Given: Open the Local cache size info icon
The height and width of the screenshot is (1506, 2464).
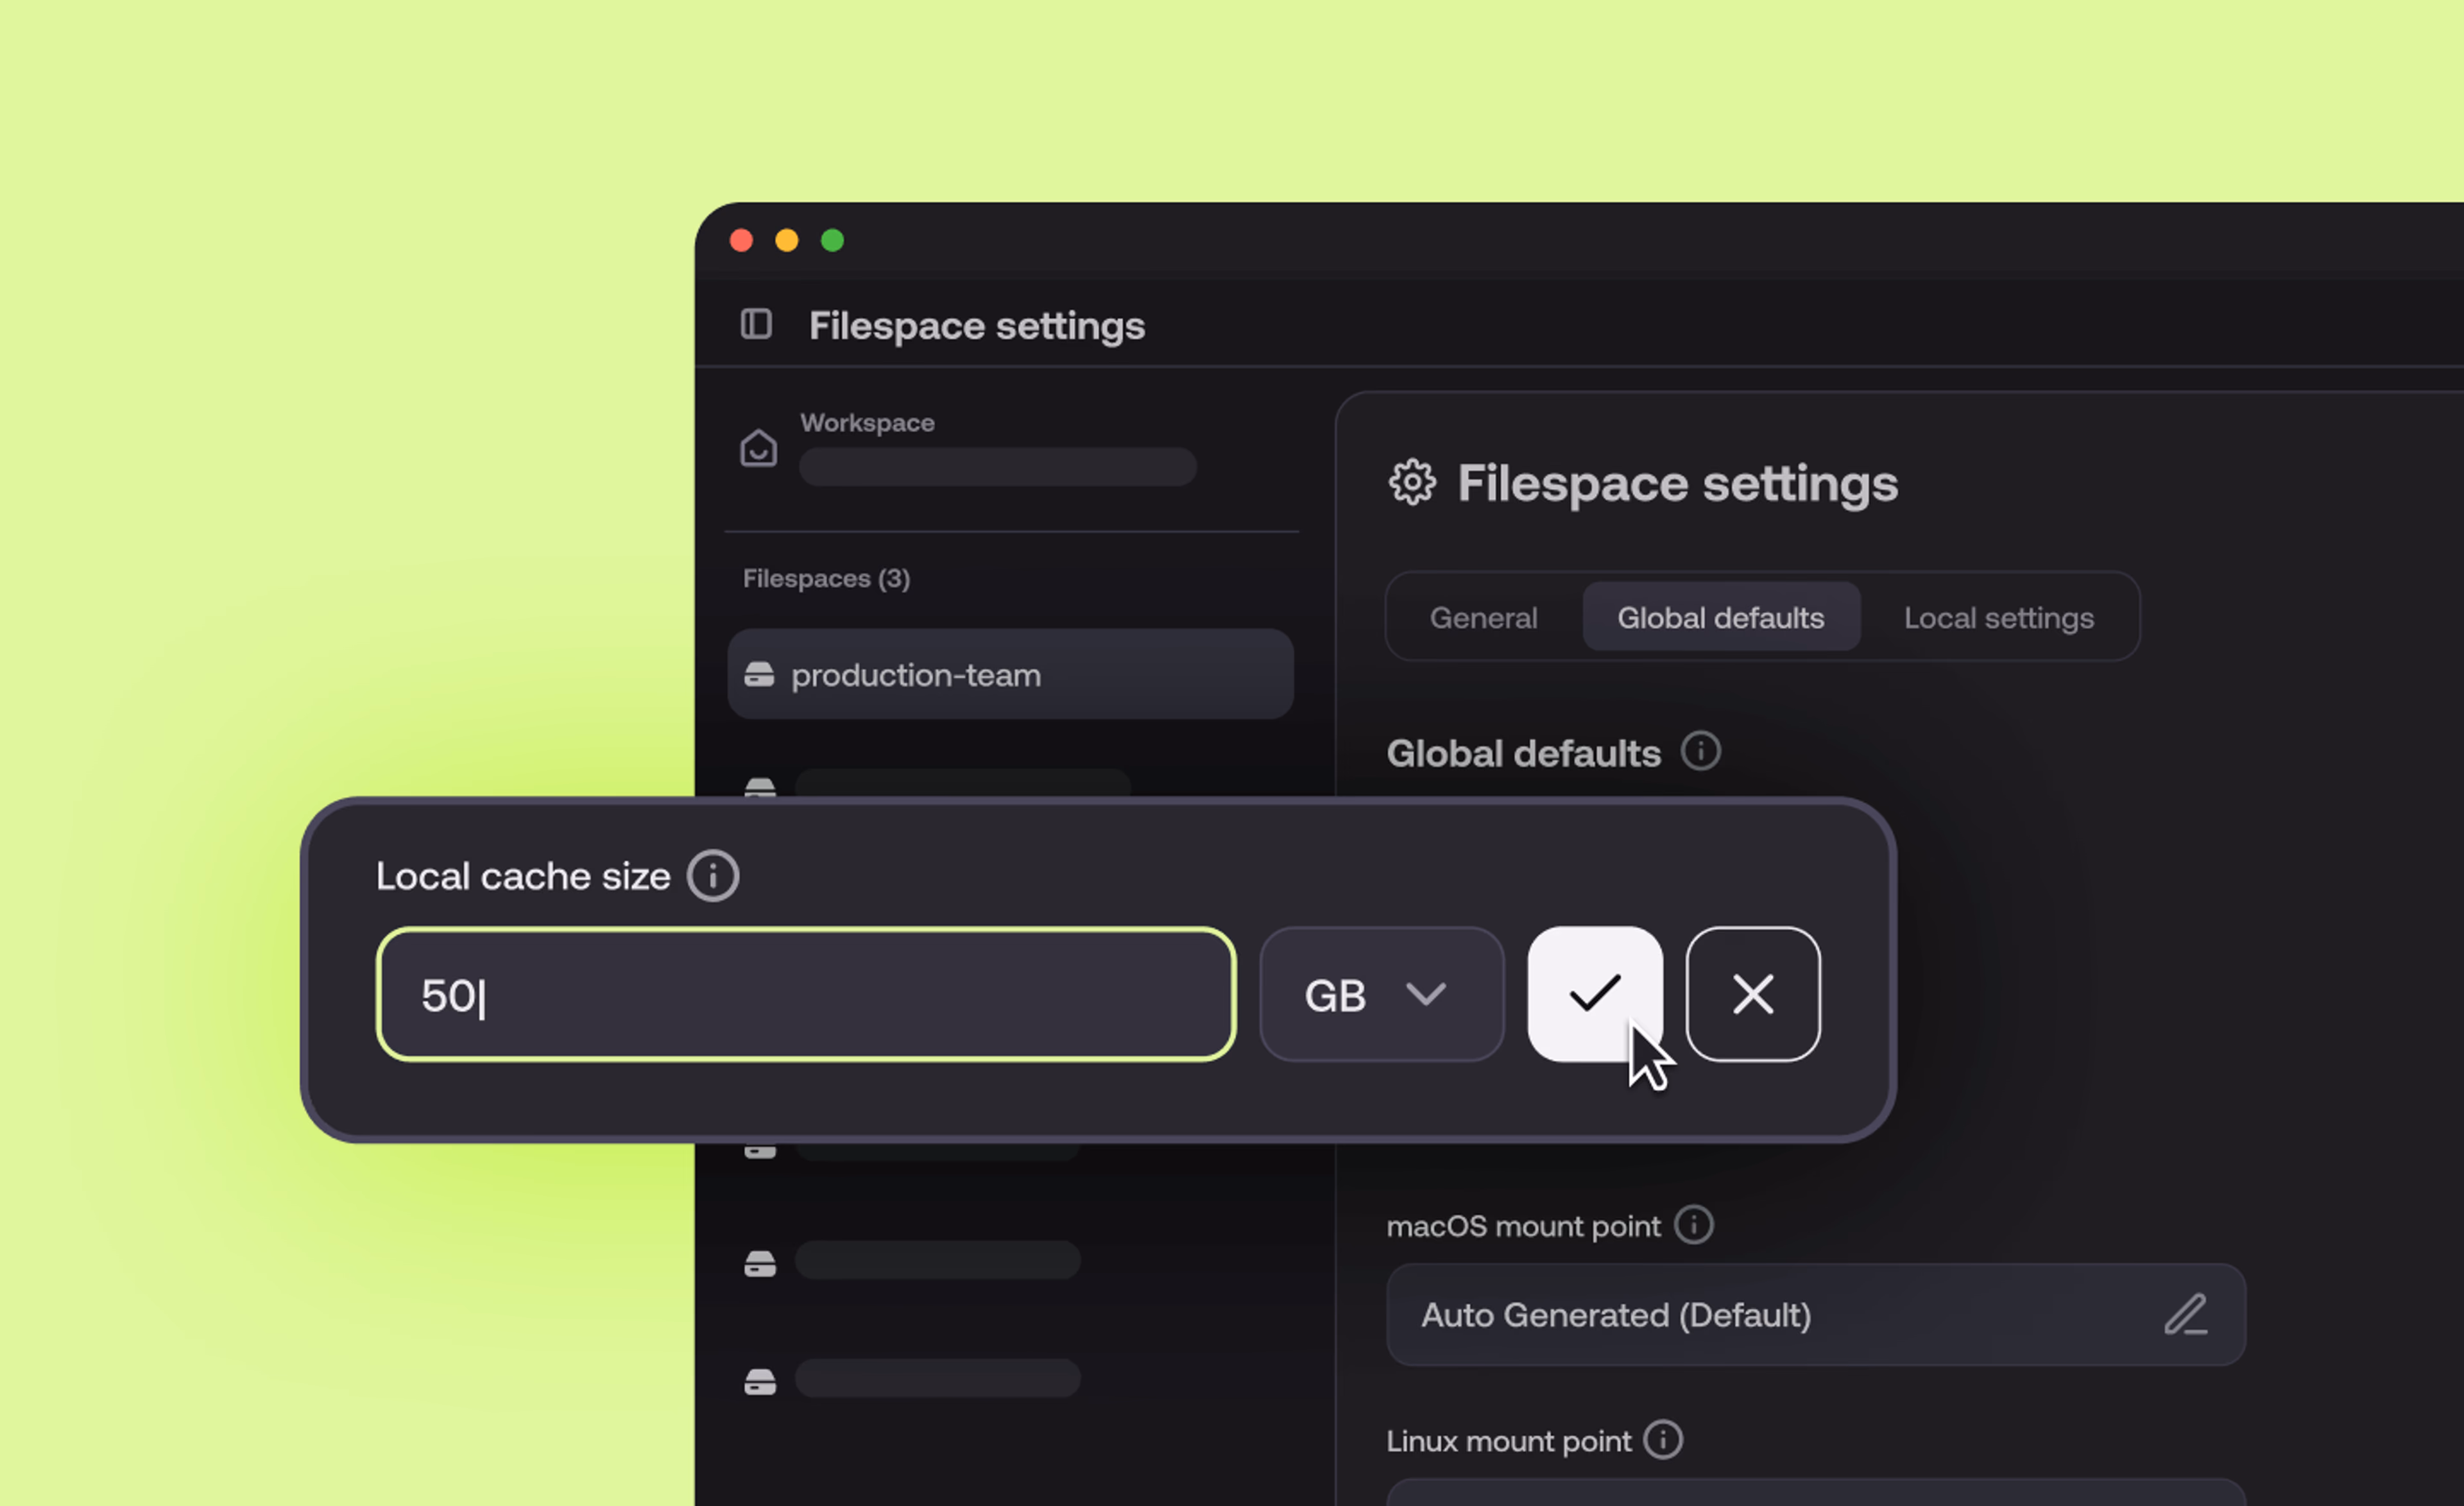Looking at the screenshot, I should [x=713, y=875].
